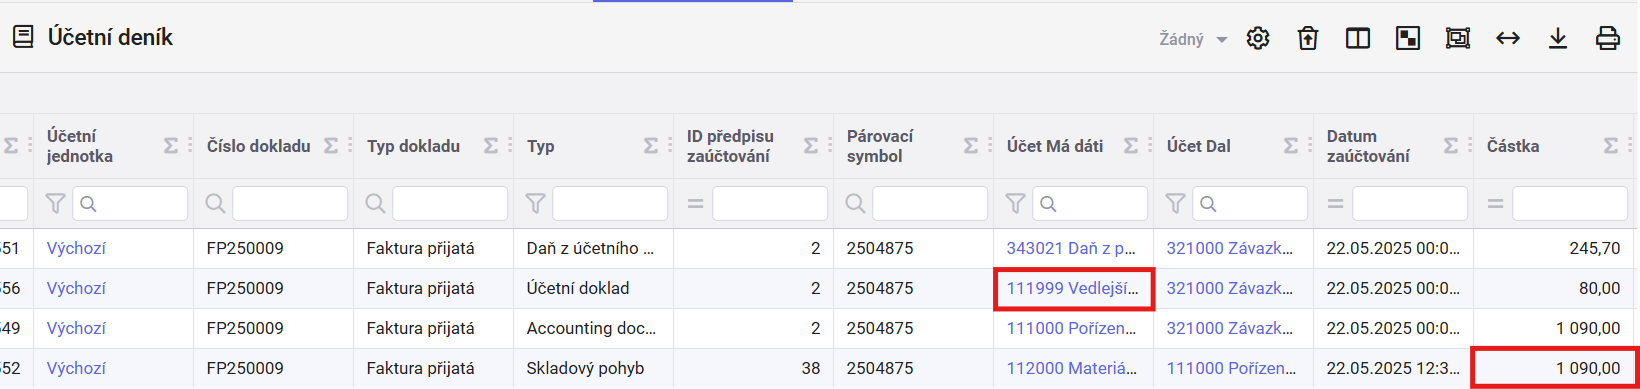The image size is (1640, 389).
Task: Click sigma icon in Párovací symbol column
Action: tap(971, 146)
